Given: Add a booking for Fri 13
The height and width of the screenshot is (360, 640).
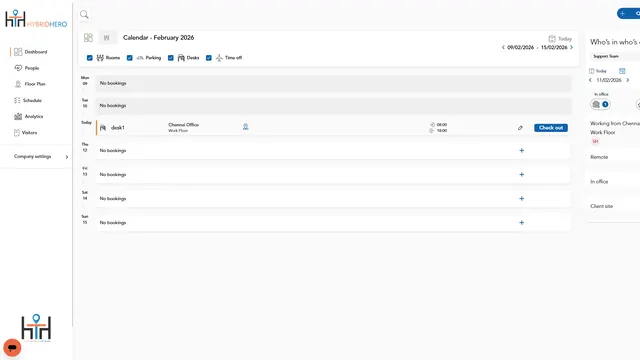Looking at the screenshot, I should [x=522, y=175].
